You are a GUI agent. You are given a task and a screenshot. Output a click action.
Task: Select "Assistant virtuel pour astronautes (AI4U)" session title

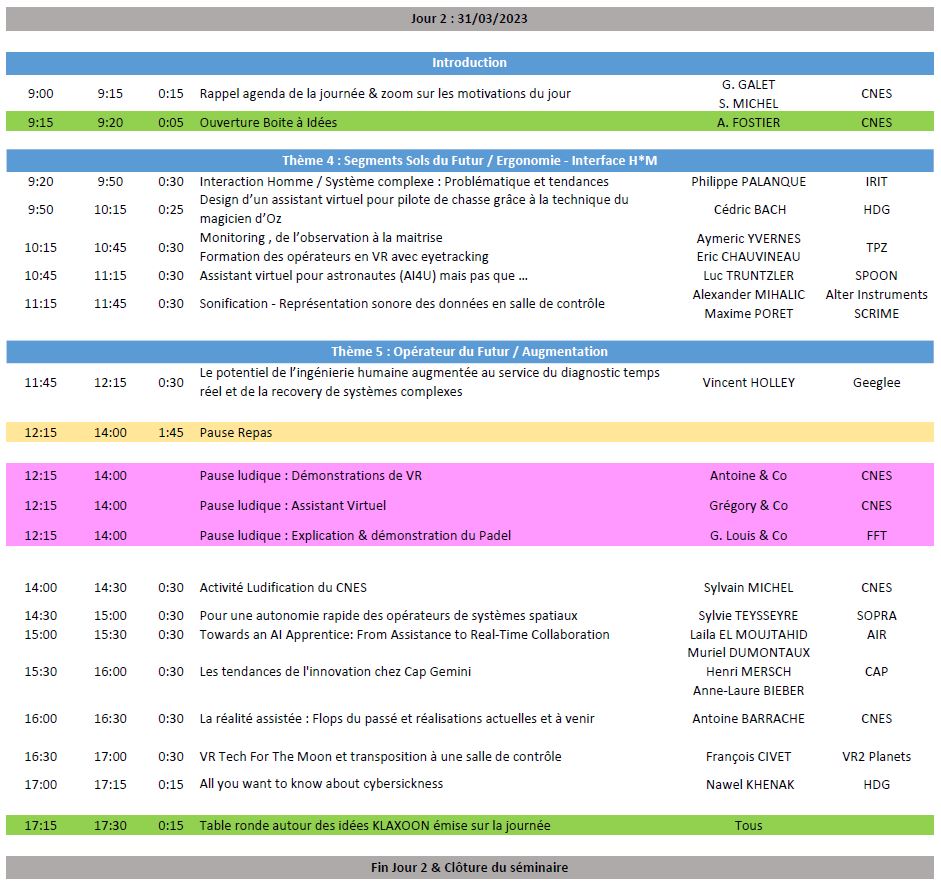pos(363,276)
